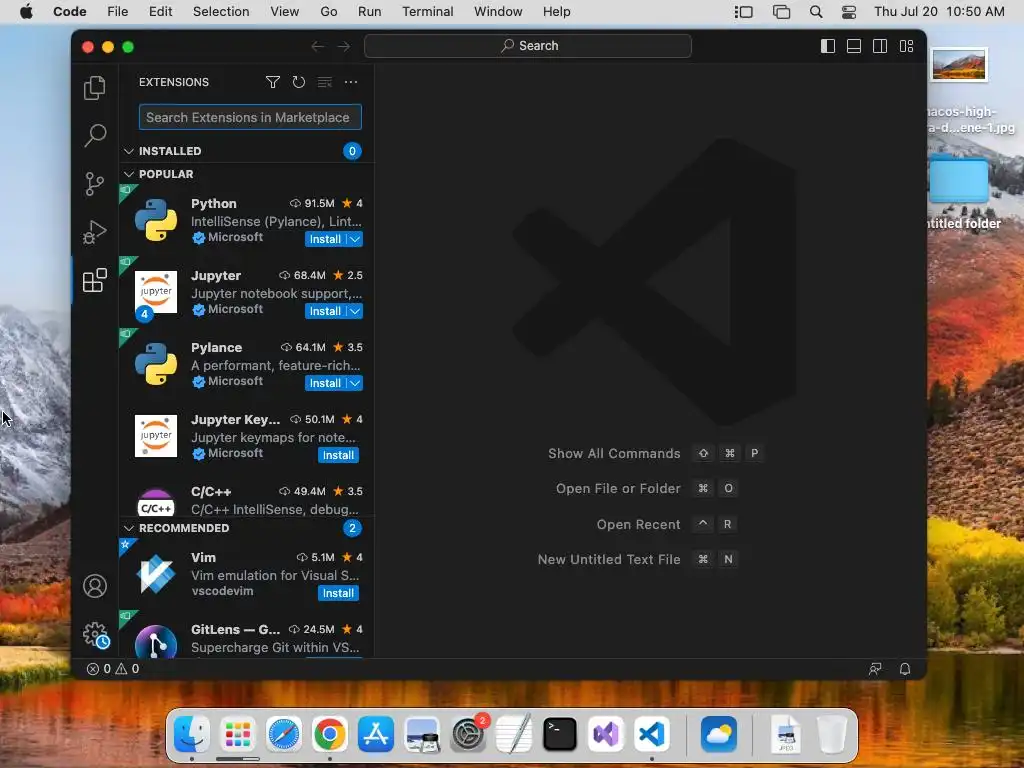The width and height of the screenshot is (1024, 768).
Task: Open Extensions views and more actions menu
Action: (x=351, y=82)
